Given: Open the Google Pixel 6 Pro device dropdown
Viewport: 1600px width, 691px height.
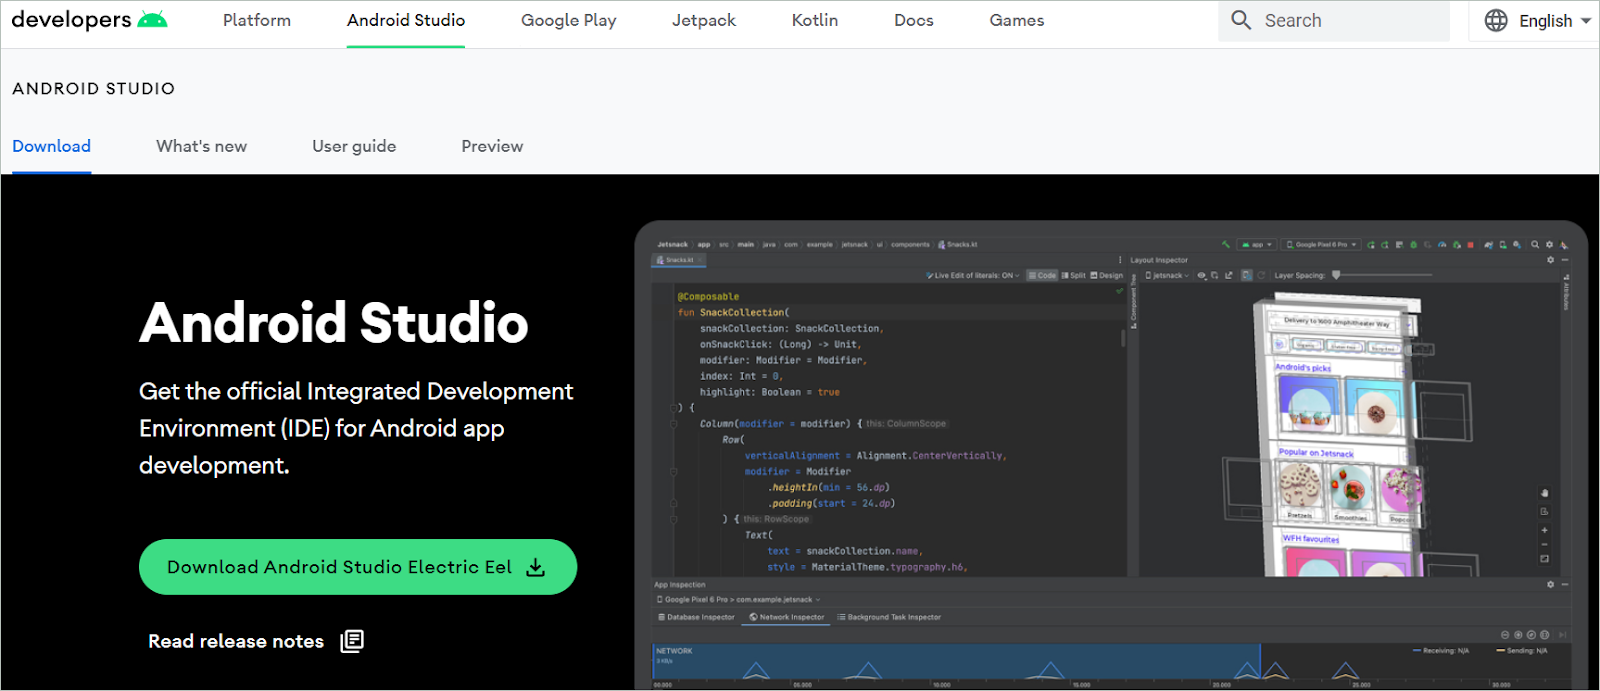Looking at the screenshot, I should coord(1321,244).
